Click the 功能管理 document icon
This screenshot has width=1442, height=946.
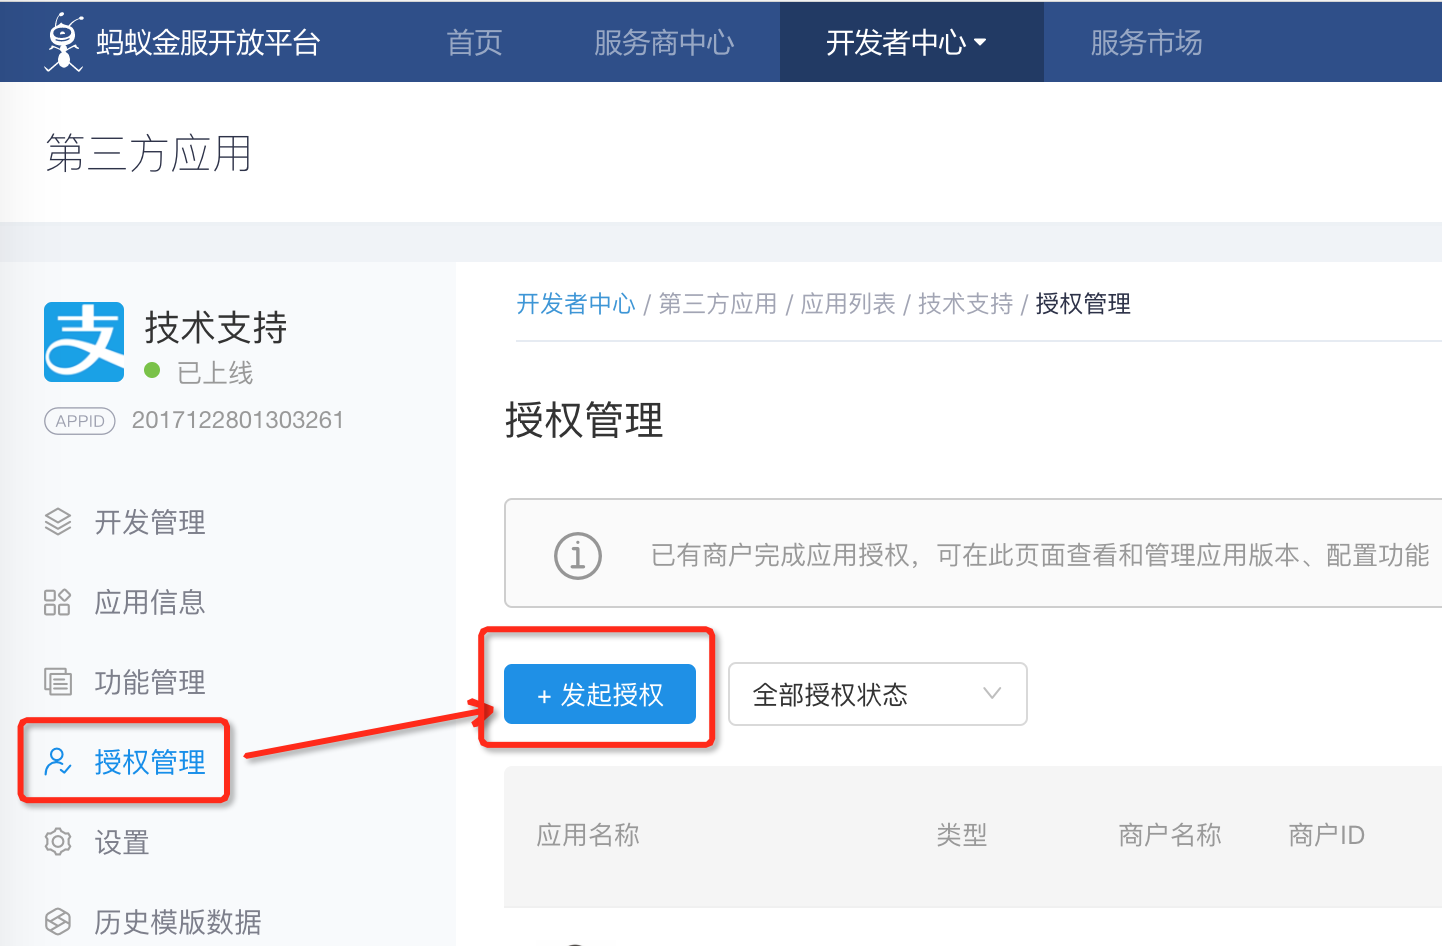tap(58, 682)
